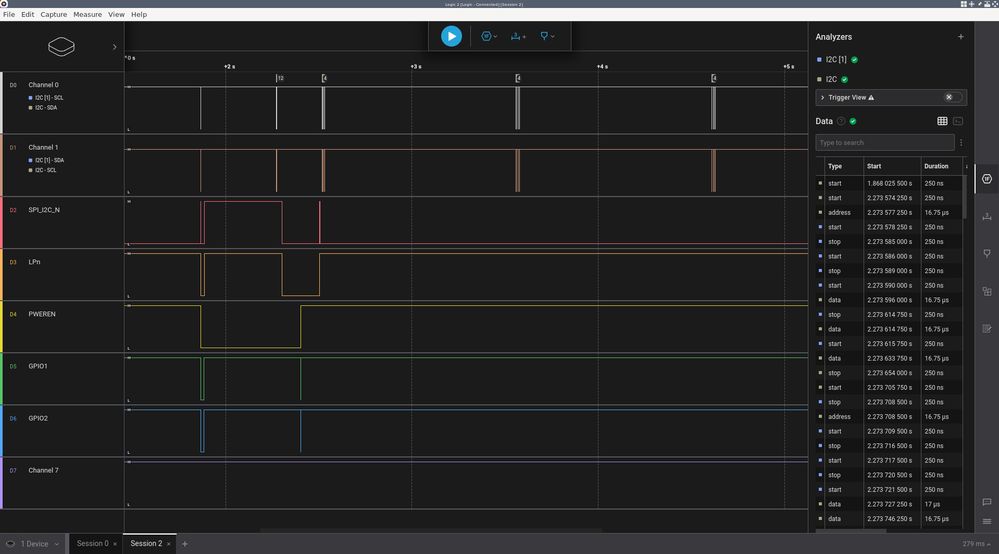The height and width of the screenshot is (554, 999).
Task: Open the Measure menu
Action: point(87,15)
